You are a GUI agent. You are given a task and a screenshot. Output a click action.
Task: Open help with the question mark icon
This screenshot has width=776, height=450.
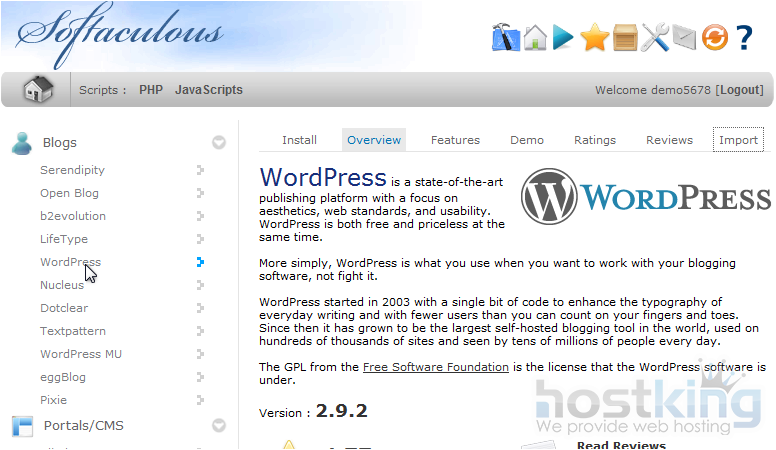744,38
